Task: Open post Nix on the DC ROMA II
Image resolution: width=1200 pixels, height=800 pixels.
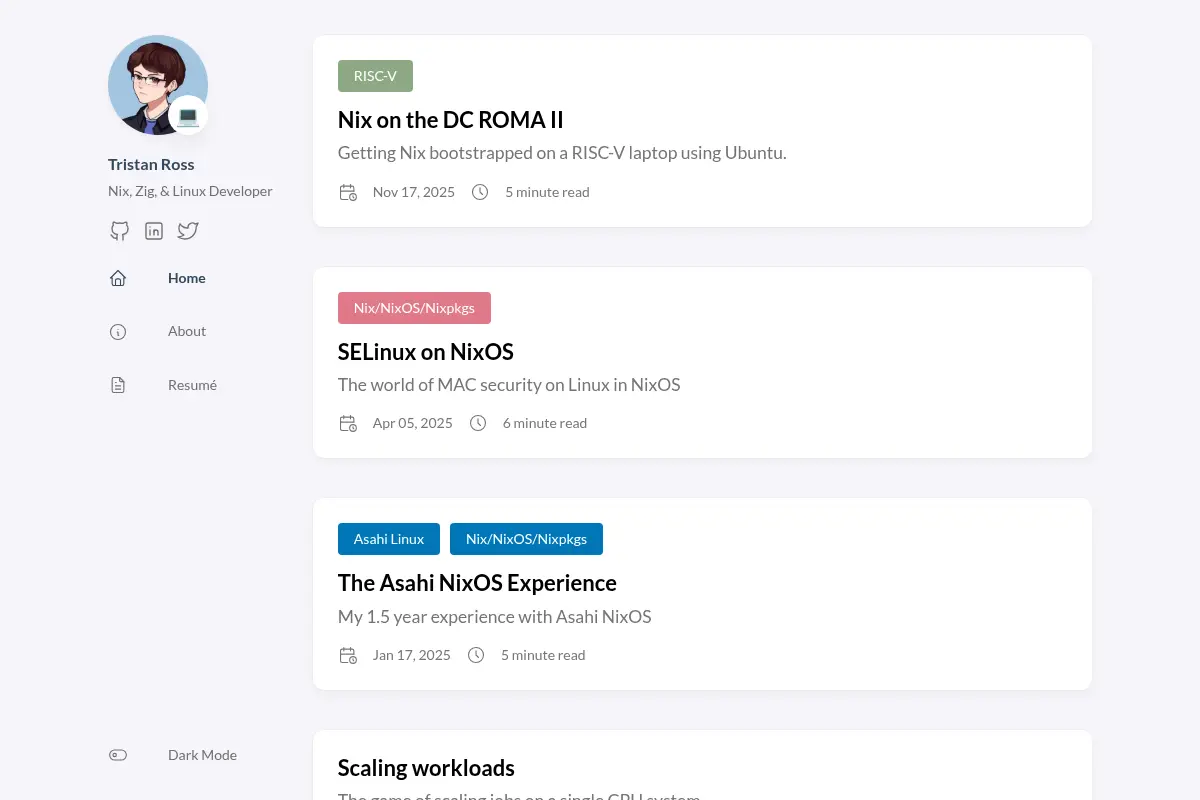Action: pyautogui.click(x=451, y=120)
